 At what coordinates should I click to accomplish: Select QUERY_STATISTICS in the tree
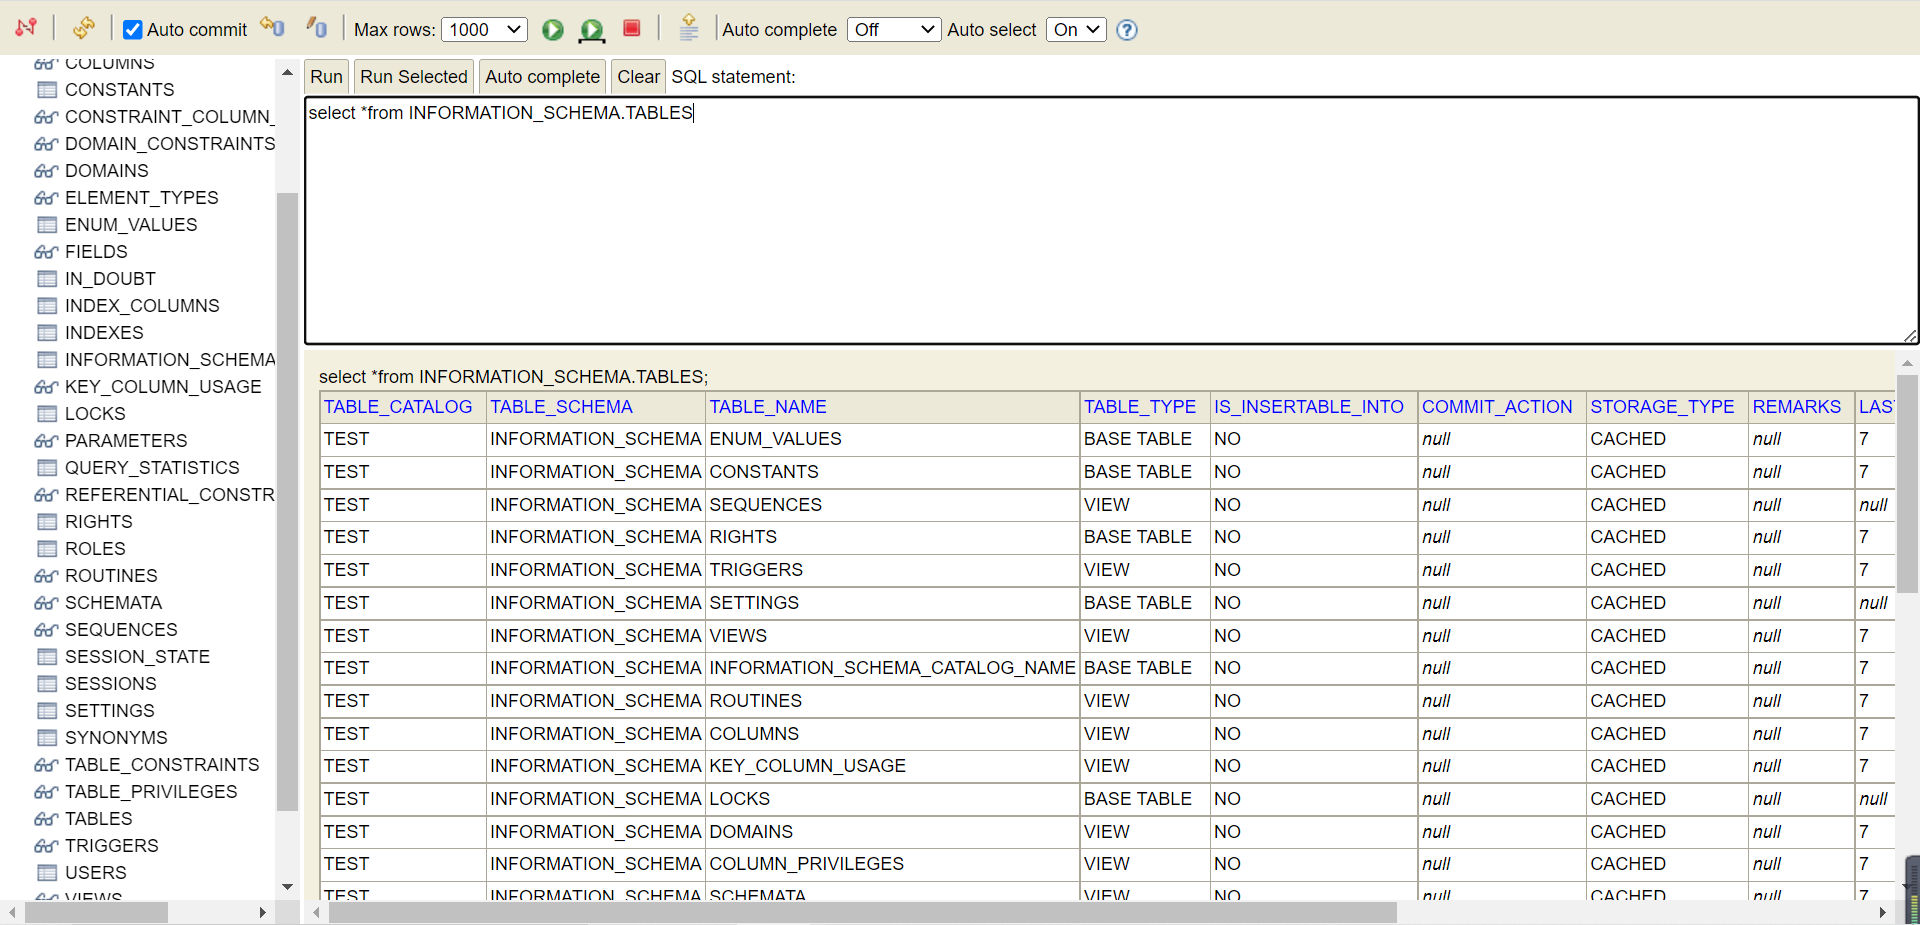coord(152,468)
